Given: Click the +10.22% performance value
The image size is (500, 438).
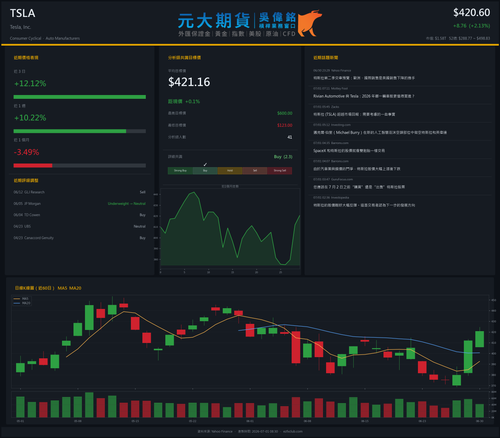Looking at the screenshot, I should [x=30, y=118].
